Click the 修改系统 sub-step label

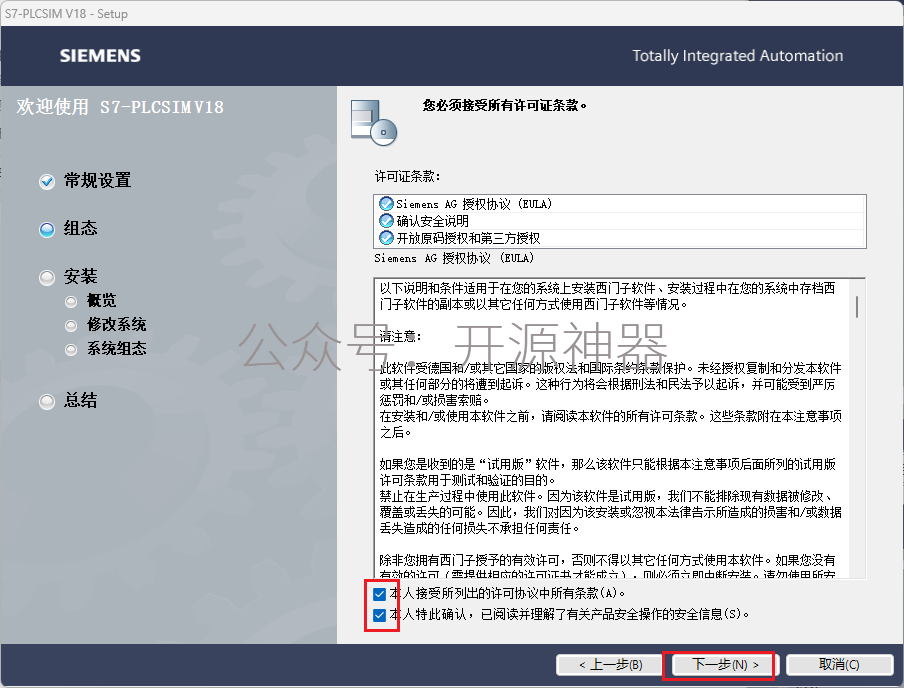(x=116, y=325)
